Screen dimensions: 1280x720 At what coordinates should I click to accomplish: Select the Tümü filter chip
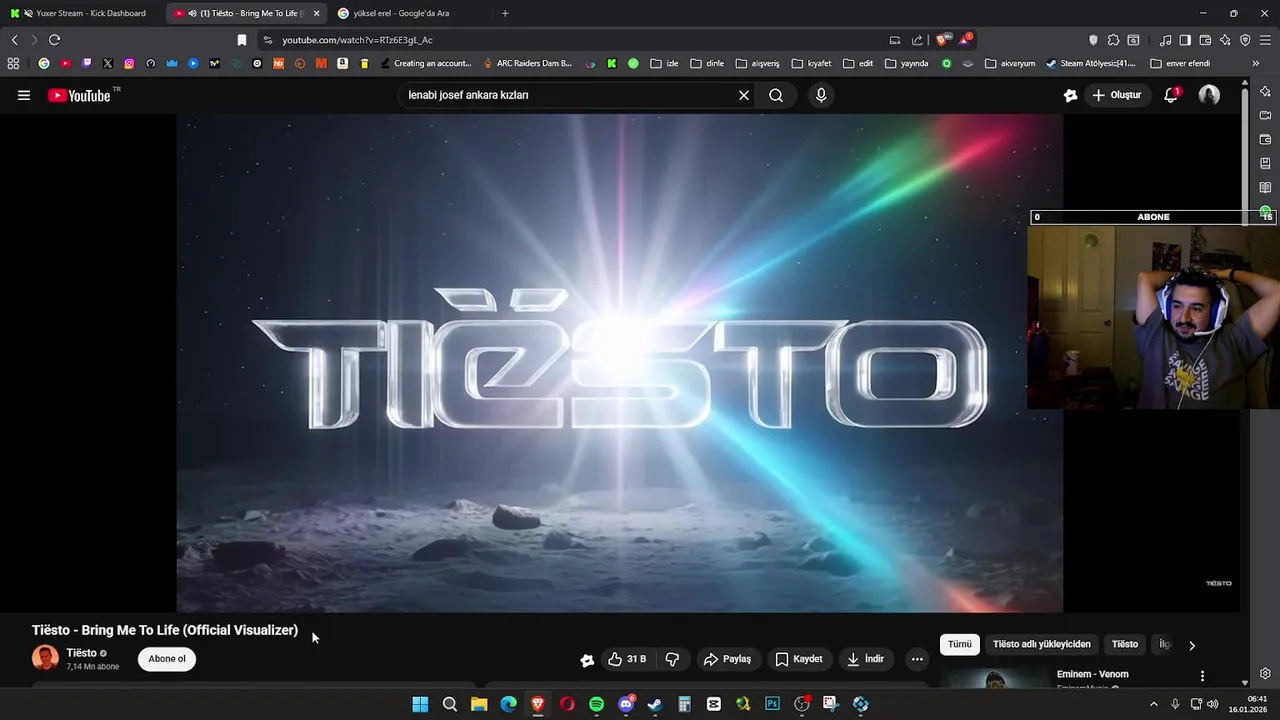coord(959,644)
